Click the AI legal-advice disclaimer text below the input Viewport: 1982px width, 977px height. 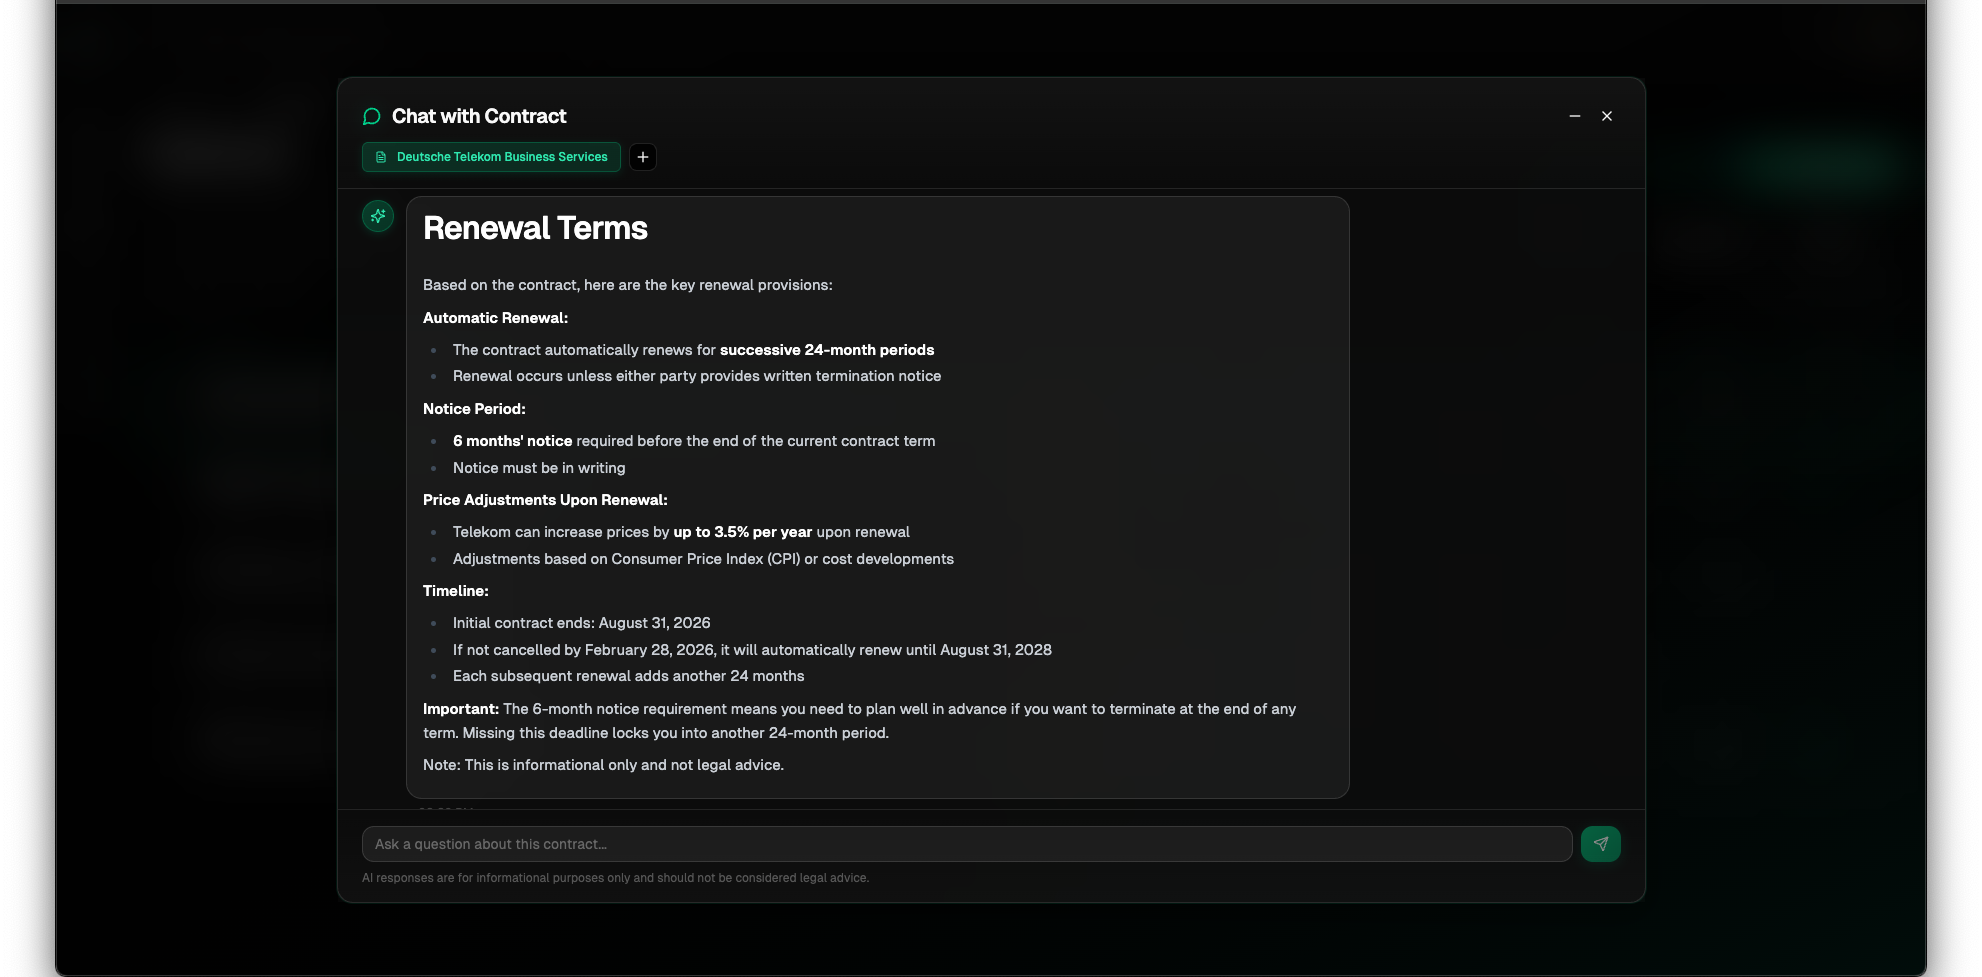click(x=616, y=877)
